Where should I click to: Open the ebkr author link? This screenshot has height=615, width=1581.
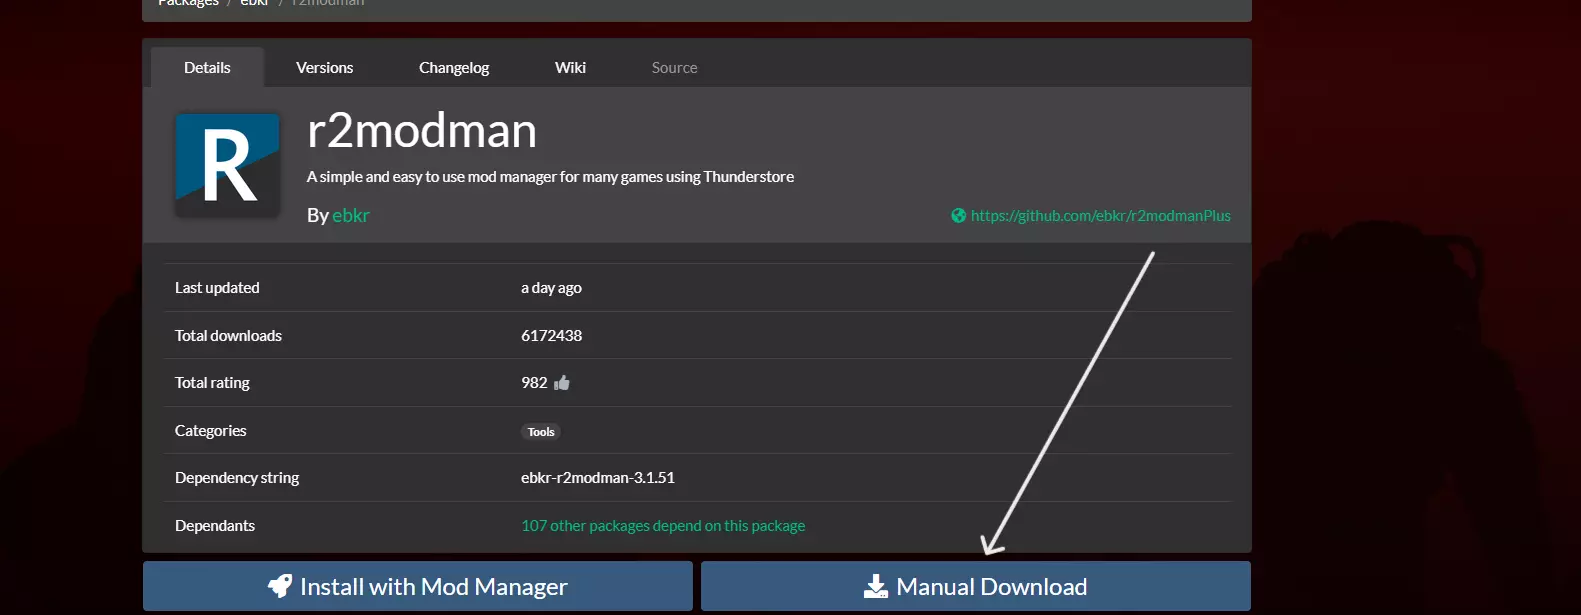pyautogui.click(x=351, y=215)
